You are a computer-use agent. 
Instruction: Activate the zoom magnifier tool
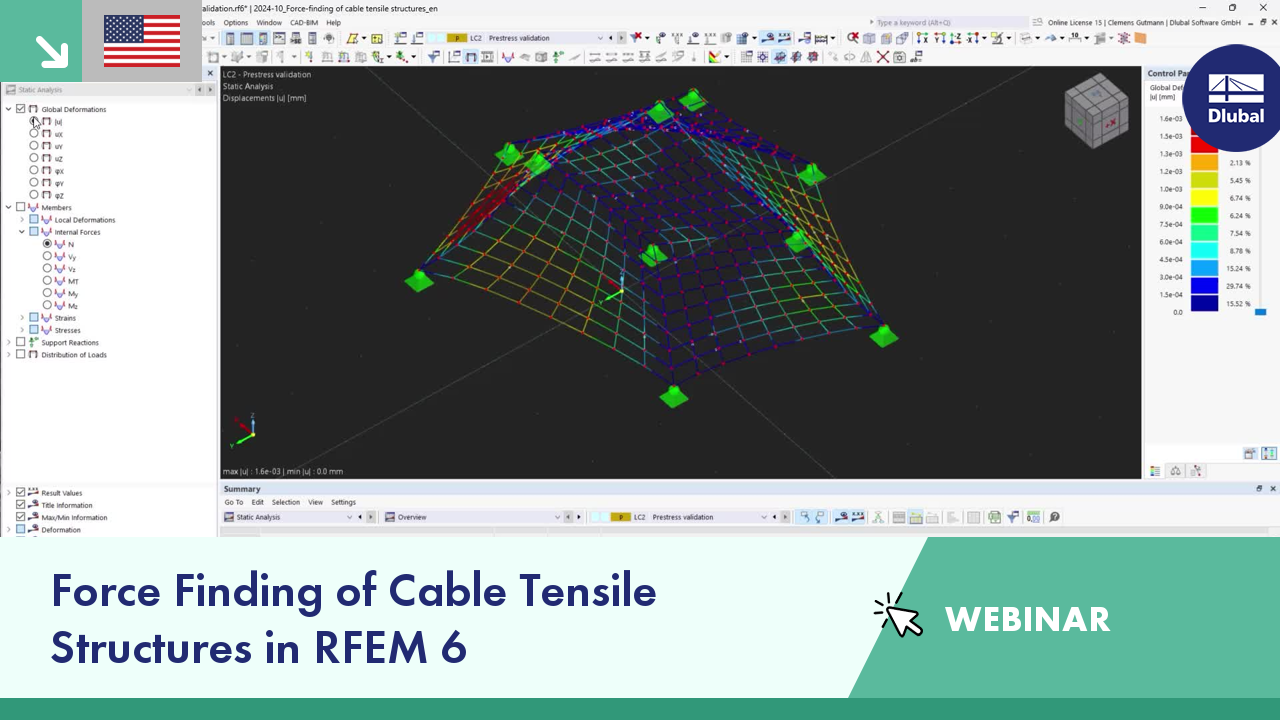coord(851,38)
